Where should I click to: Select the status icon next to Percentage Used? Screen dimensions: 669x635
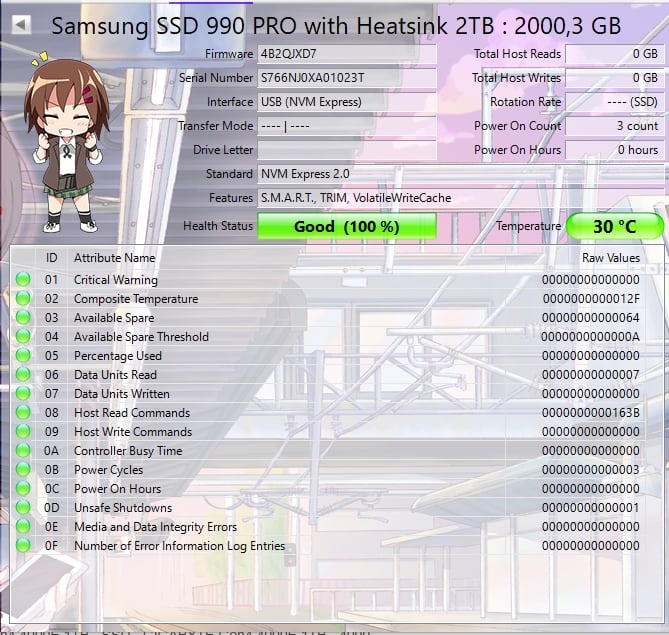coord(23,356)
